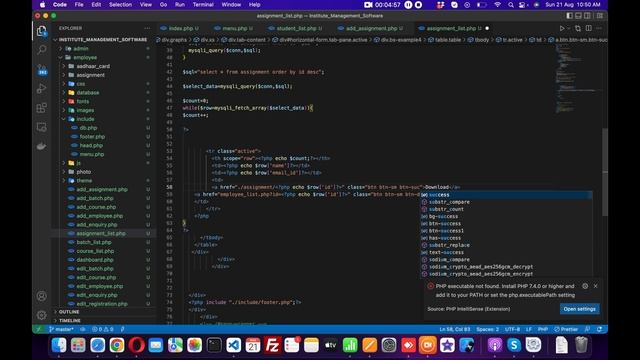This screenshot has height=360, width=640.
Task: Click the editor vertical scrollbar
Action: coord(605,171)
